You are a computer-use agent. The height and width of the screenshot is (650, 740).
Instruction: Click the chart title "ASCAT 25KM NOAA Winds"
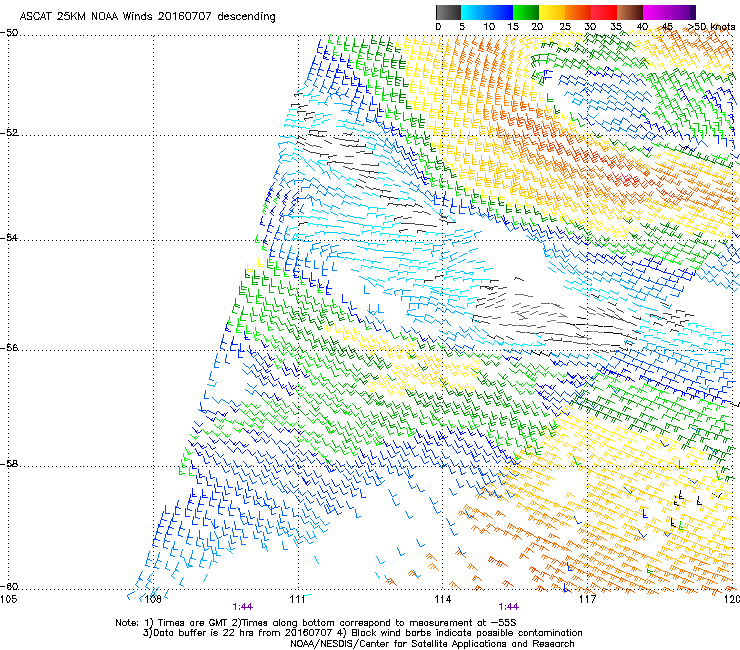pos(86,16)
